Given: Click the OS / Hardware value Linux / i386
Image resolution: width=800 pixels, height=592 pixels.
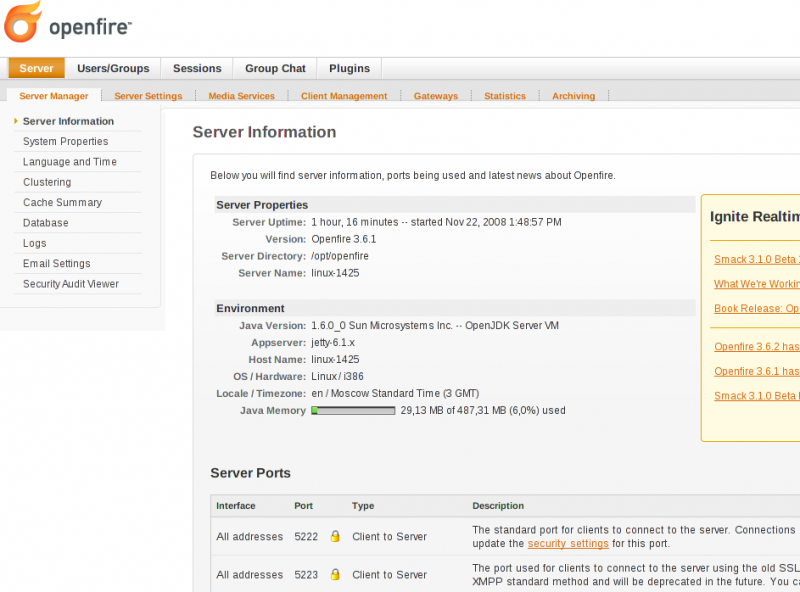Looking at the screenshot, I should (337, 376).
